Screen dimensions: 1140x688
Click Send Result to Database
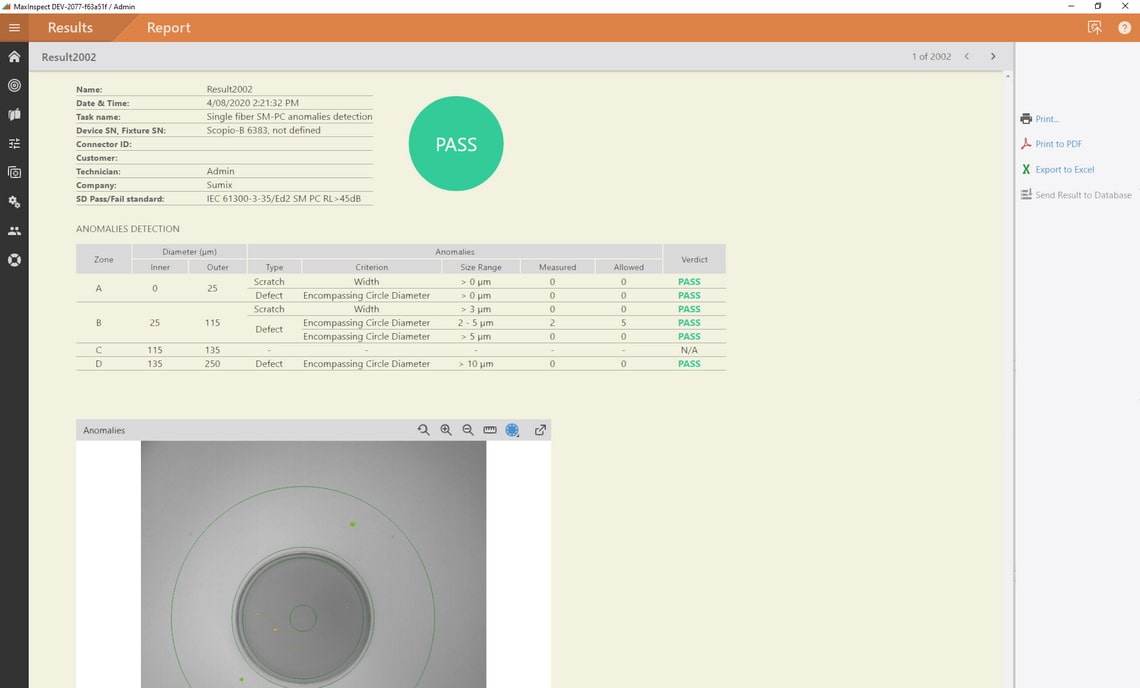(x=1083, y=195)
